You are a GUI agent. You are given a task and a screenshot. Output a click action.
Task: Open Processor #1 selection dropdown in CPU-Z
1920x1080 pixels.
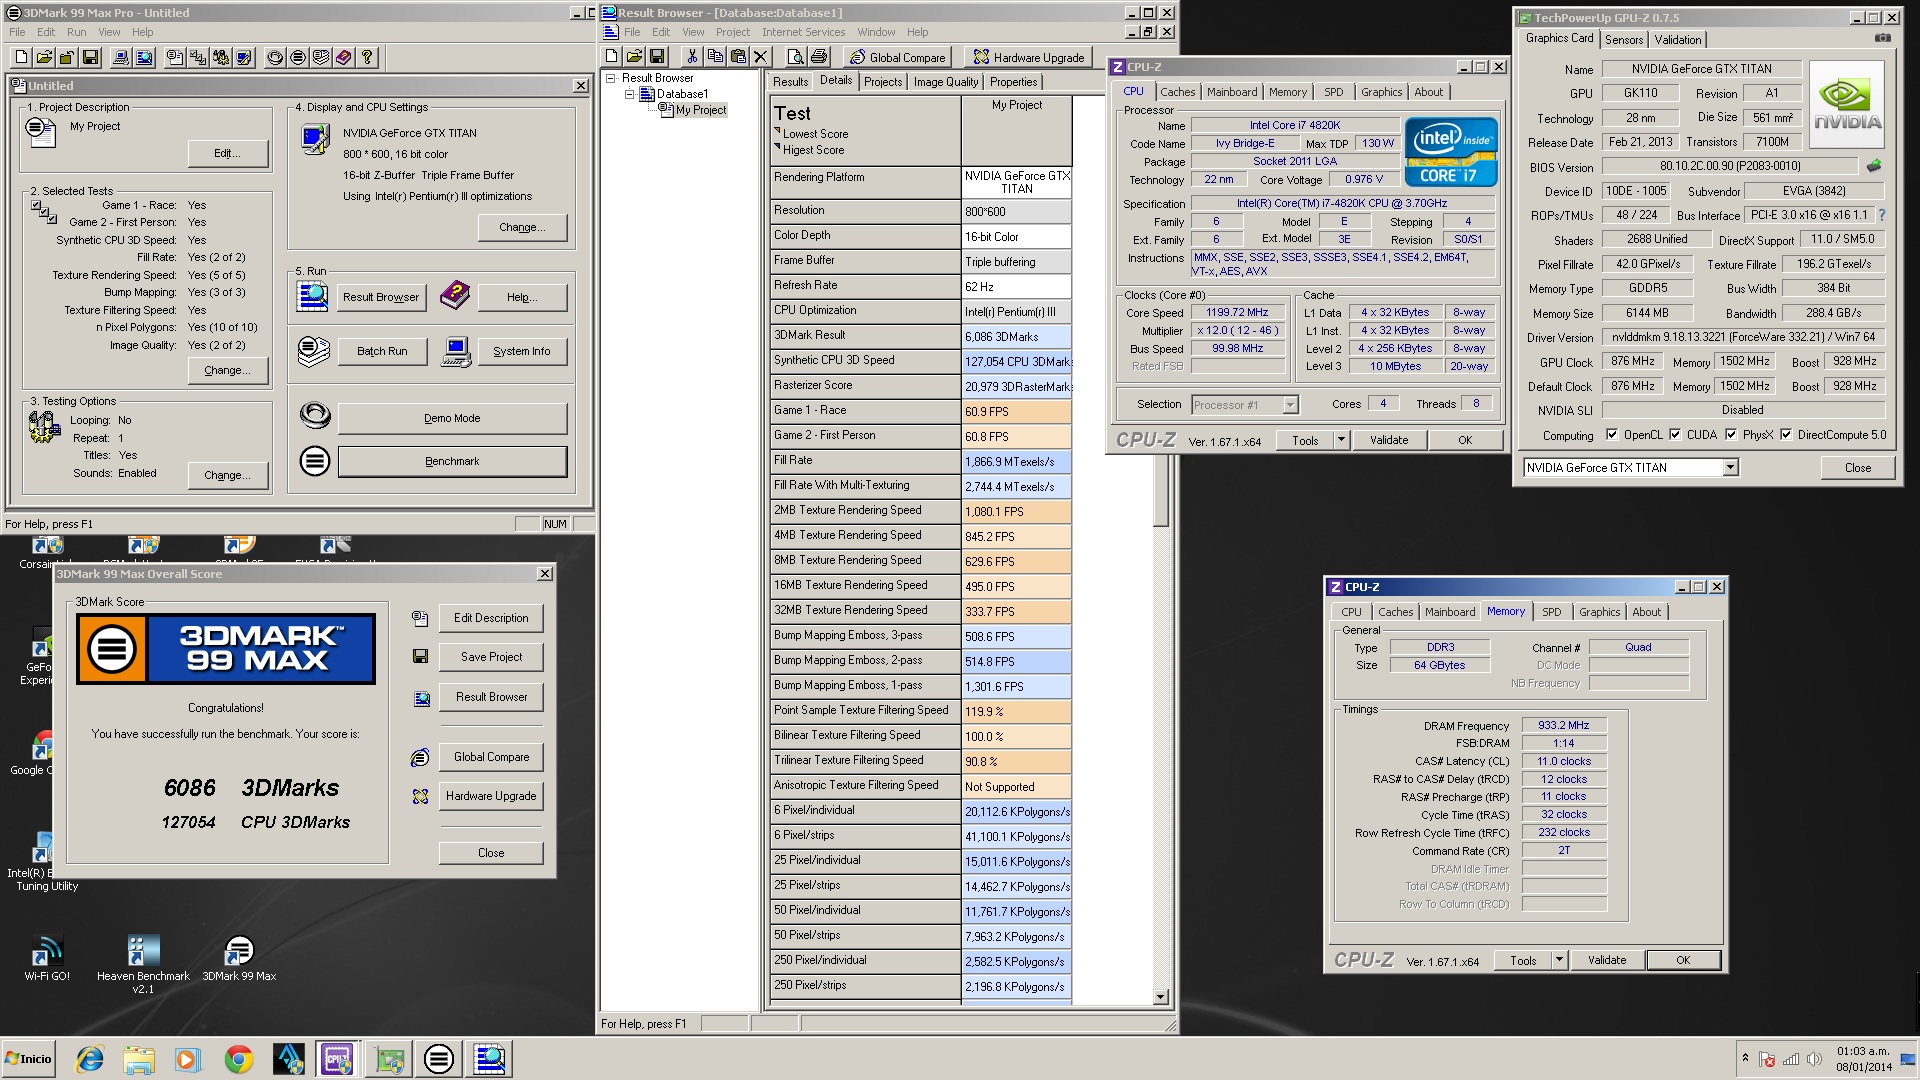pos(1290,405)
